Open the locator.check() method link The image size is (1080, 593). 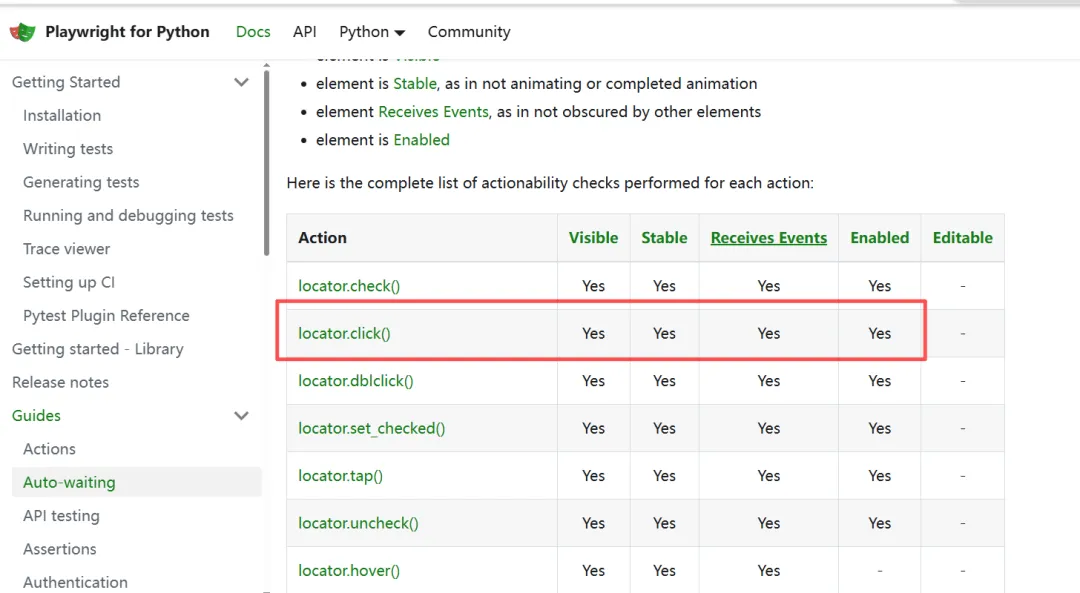click(x=349, y=286)
